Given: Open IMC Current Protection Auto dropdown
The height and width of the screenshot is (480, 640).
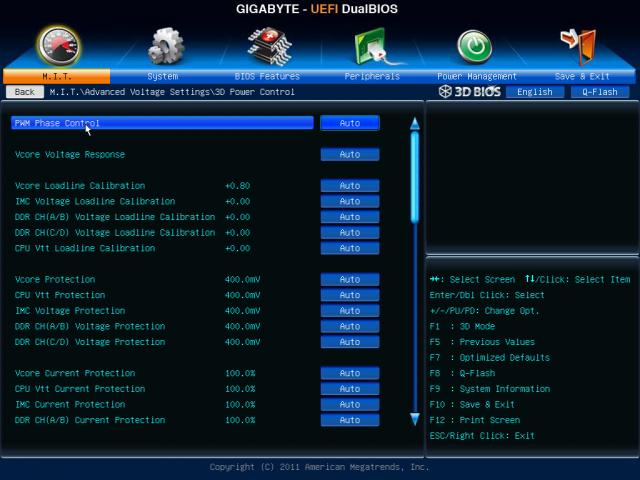Looking at the screenshot, I should pyautogui.click(x=350, y=404).
